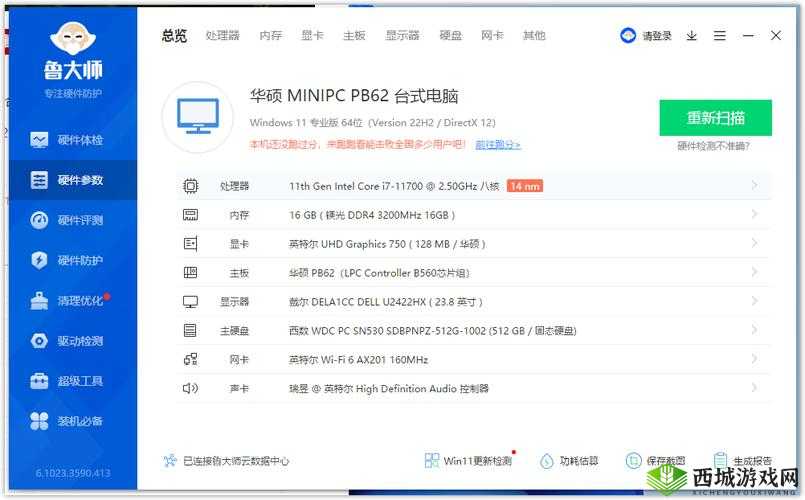Click 保存截图 save screenshot
Image resolution: width=805 pixels, height=500 pixels.
655,460
